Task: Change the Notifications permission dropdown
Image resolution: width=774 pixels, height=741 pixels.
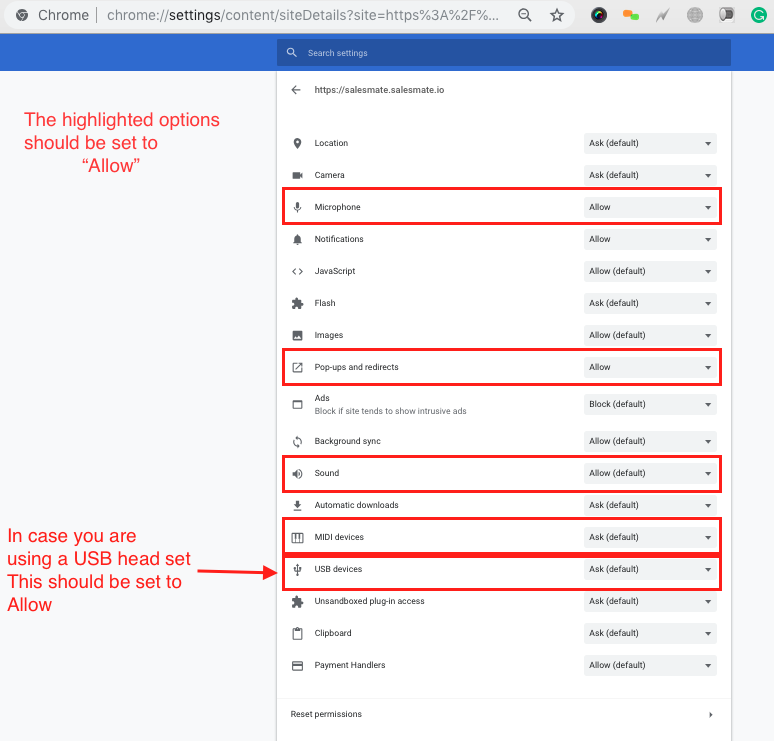Action: pyautogui.click(x=650, y=239)
